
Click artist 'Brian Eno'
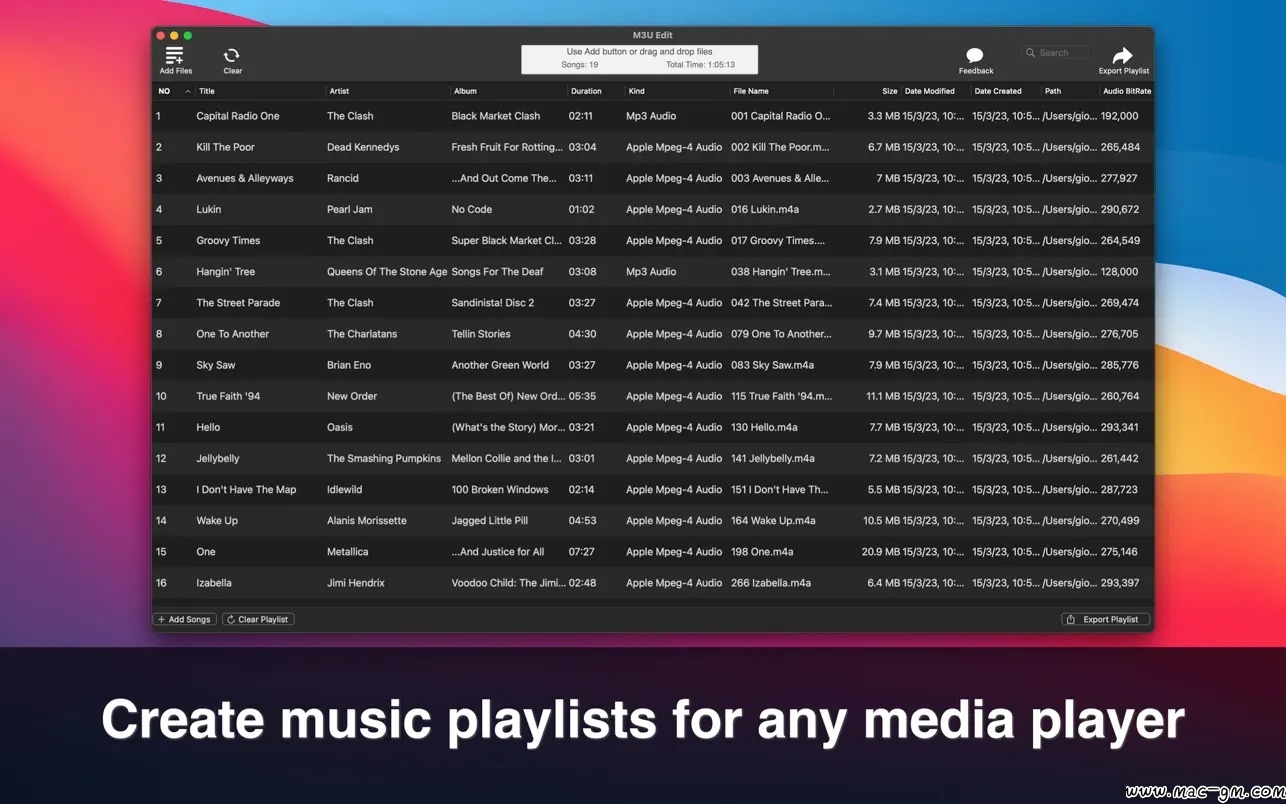pos(349,365)
